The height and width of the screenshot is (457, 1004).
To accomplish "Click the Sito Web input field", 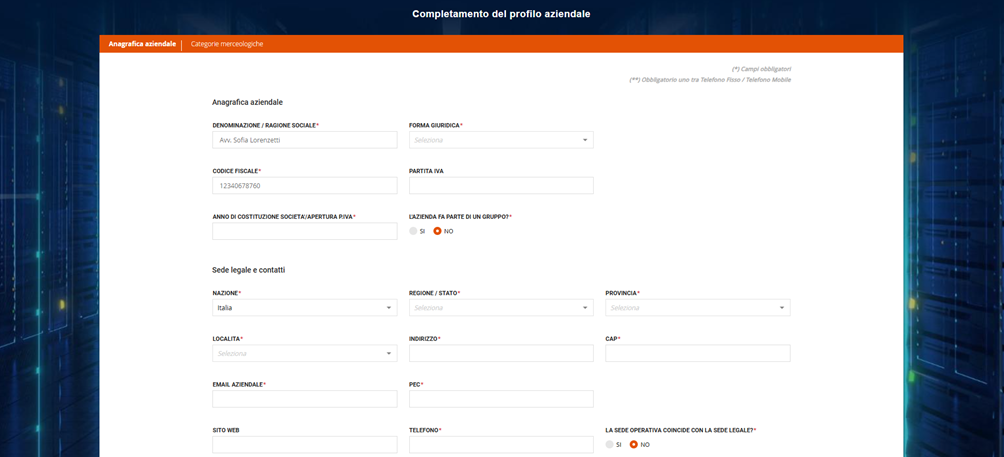I will (x=305, y=445).
